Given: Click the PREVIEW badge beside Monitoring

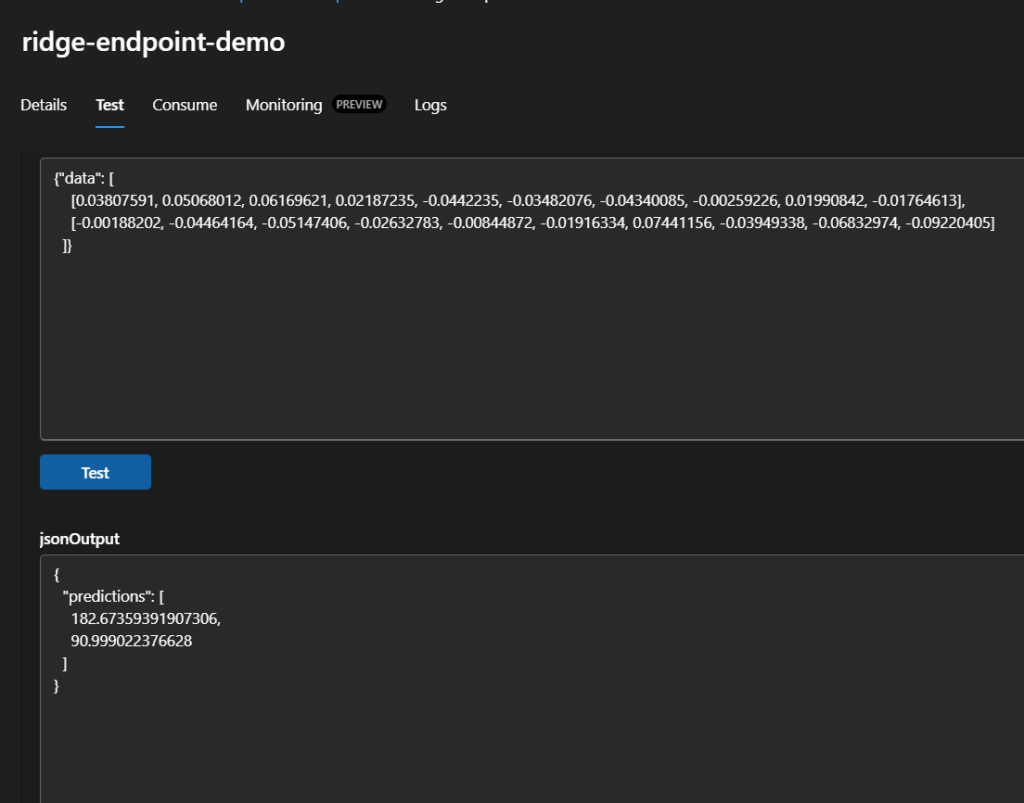Looking at the screenshot, I should (359, 105).
